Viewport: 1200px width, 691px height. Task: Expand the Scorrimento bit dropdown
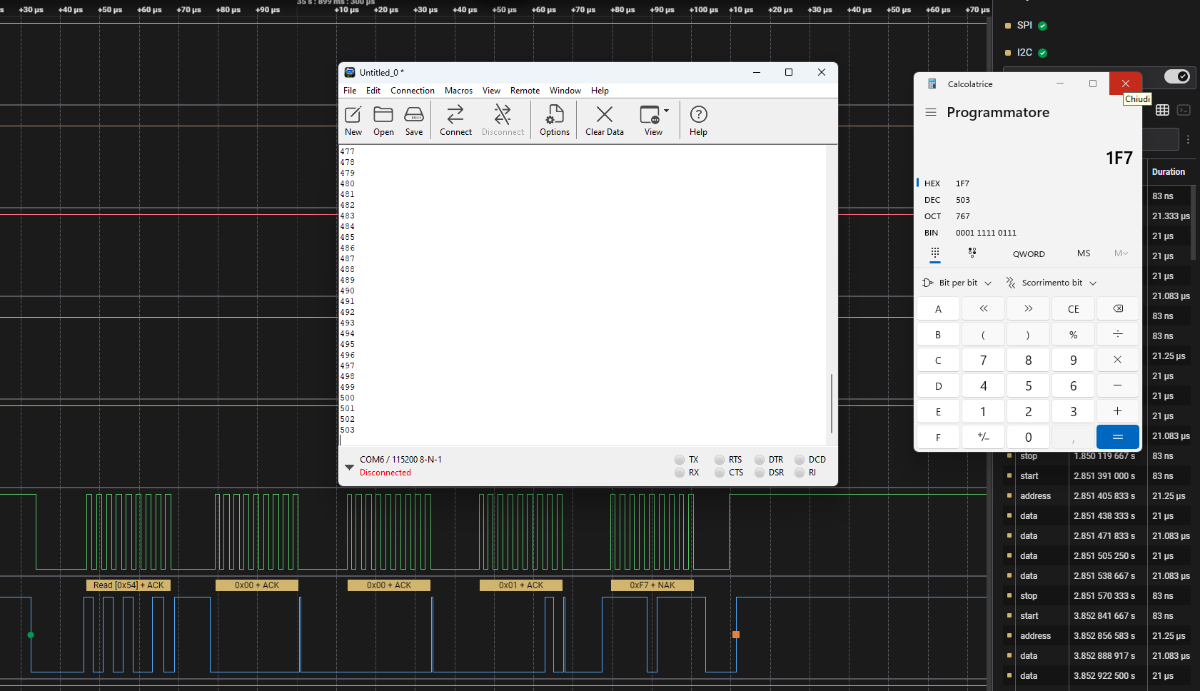(1051, 283)
